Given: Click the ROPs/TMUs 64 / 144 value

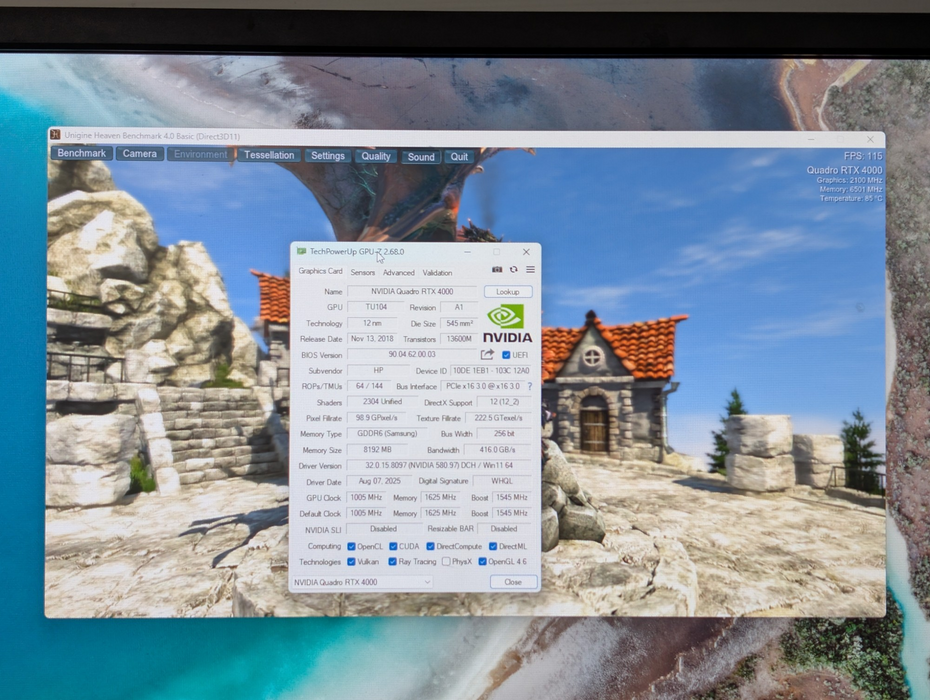Looking at the screenshot, I should point(369,386).
